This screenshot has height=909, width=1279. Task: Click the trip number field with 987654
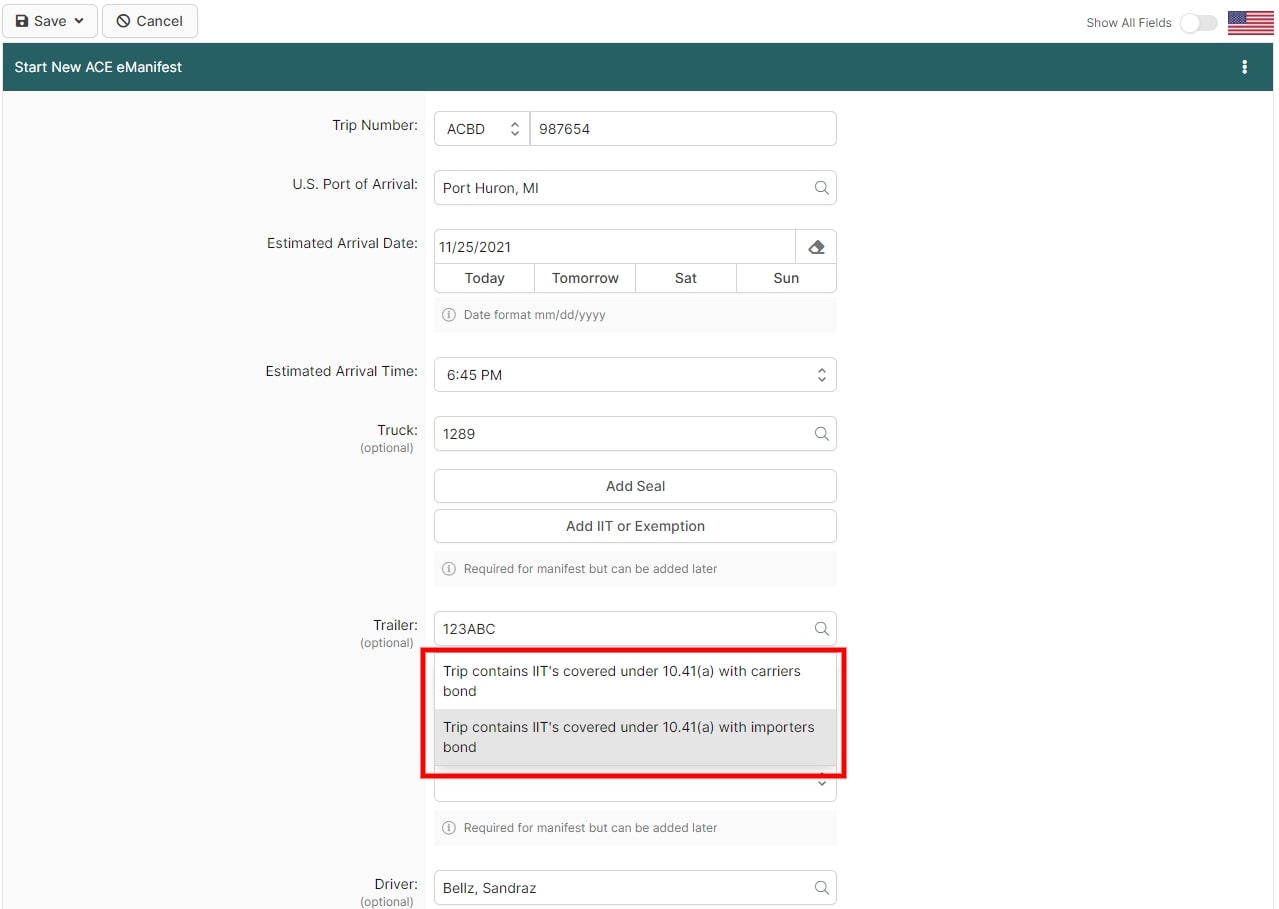[x=682, y=129]
